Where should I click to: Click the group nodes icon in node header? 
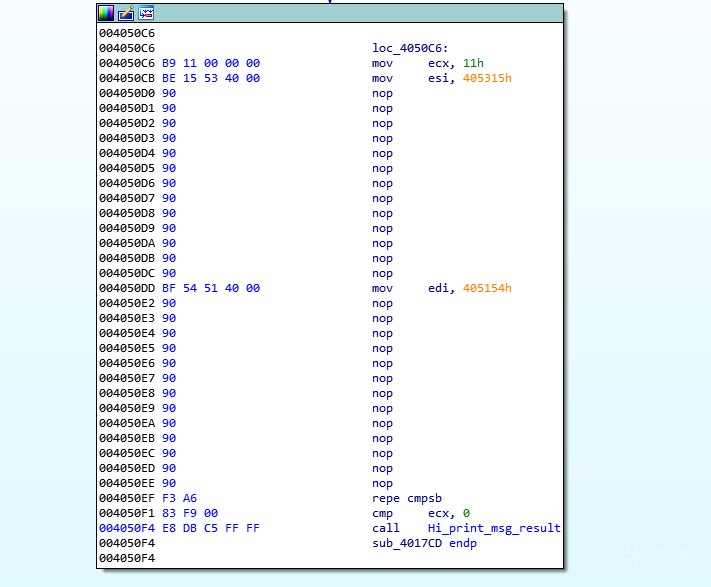pos(146,13)
